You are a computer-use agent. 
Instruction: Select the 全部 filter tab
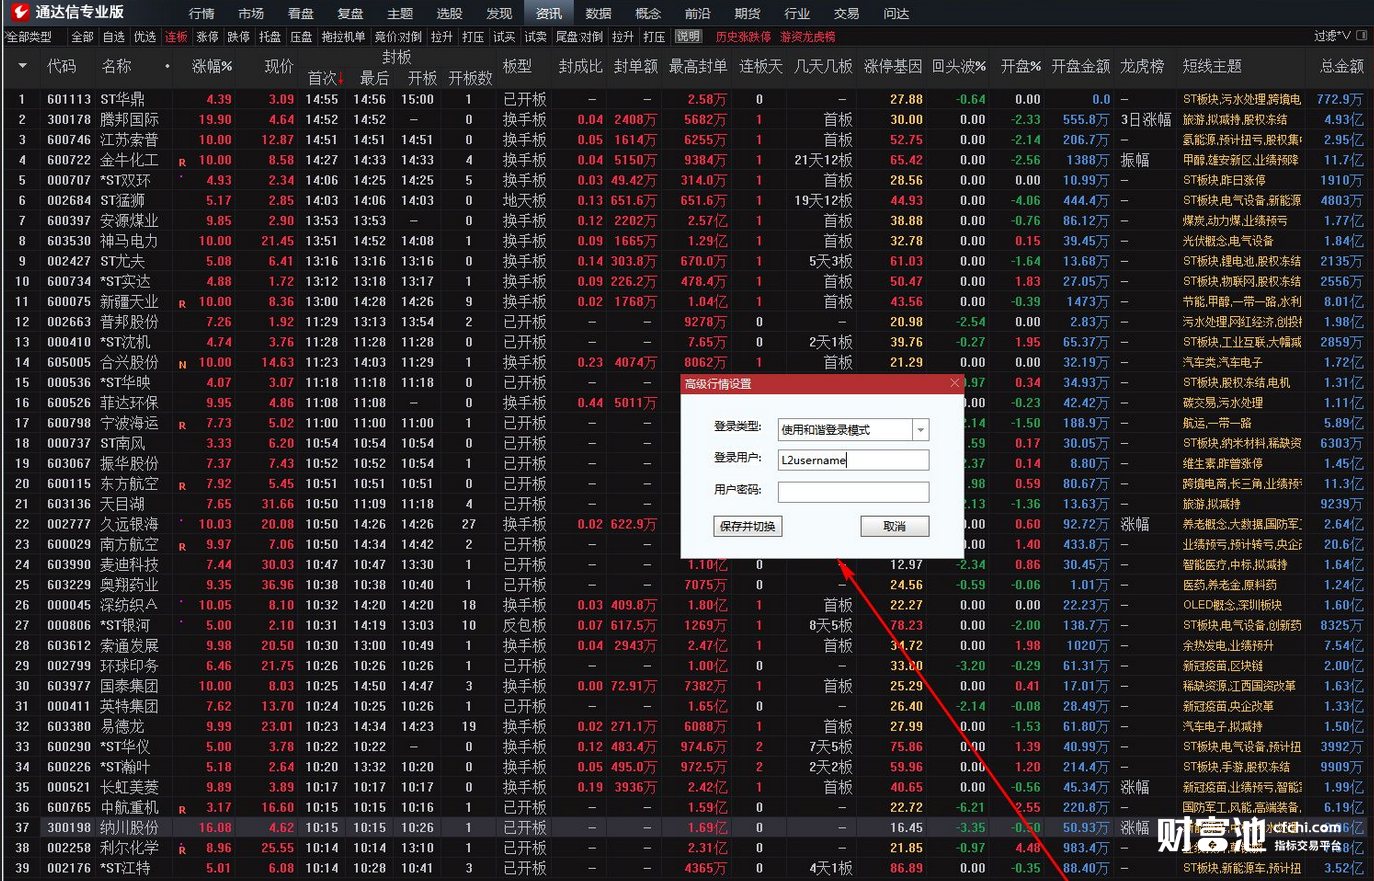point(82,37)
